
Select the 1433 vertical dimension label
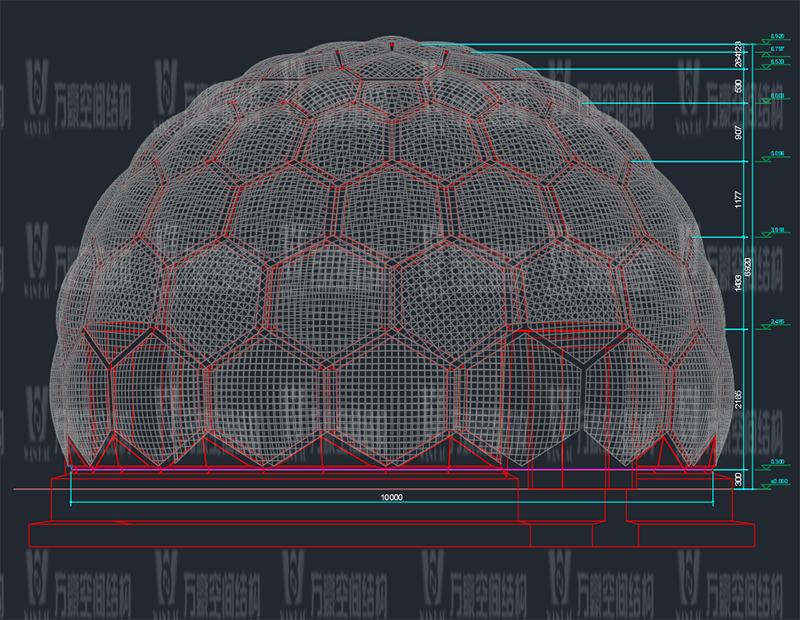pyautogui.click(x=737, y=283)
